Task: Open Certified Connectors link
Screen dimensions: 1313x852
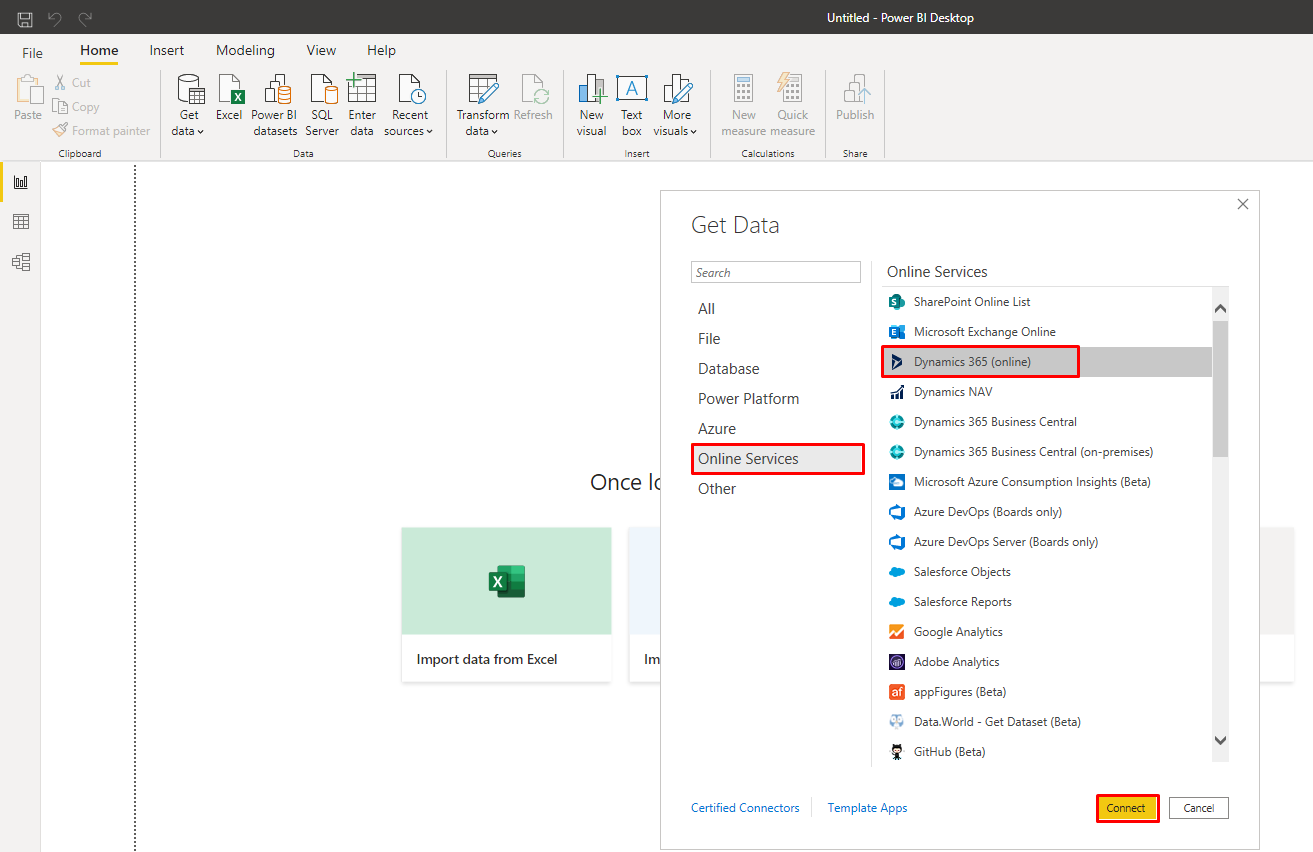Action: point(745,808)
